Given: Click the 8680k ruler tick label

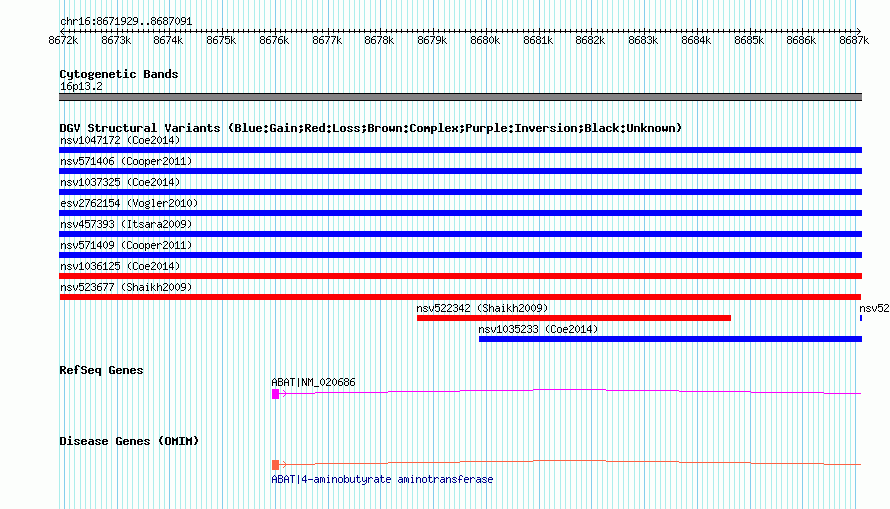Looking at the screenshot, I should [485, 40].
